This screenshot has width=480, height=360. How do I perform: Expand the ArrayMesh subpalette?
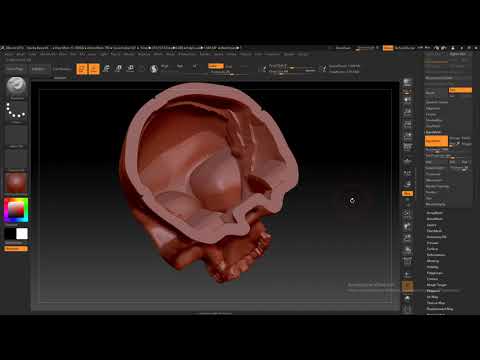click(x=435, y=213)
